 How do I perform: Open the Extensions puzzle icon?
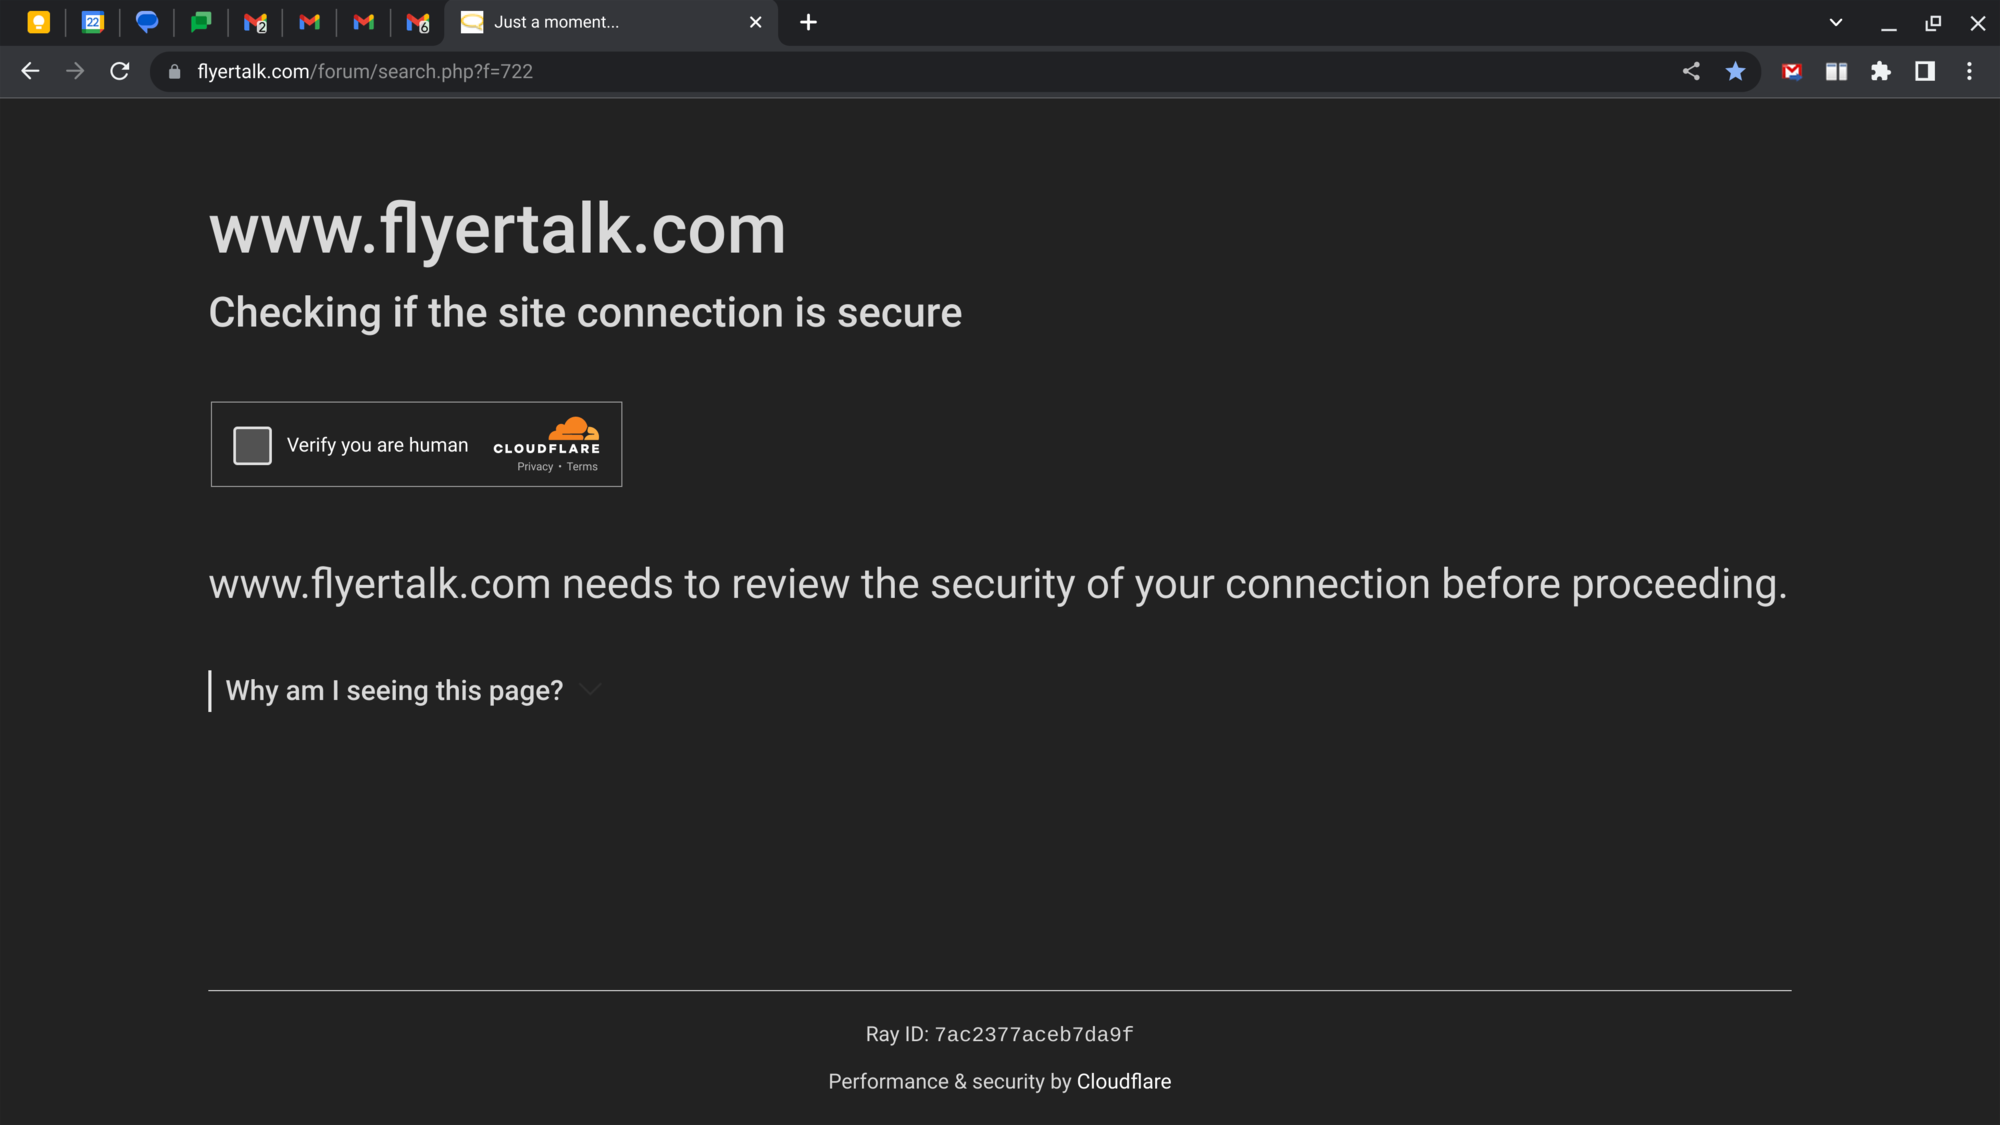tap(1881, 71)
